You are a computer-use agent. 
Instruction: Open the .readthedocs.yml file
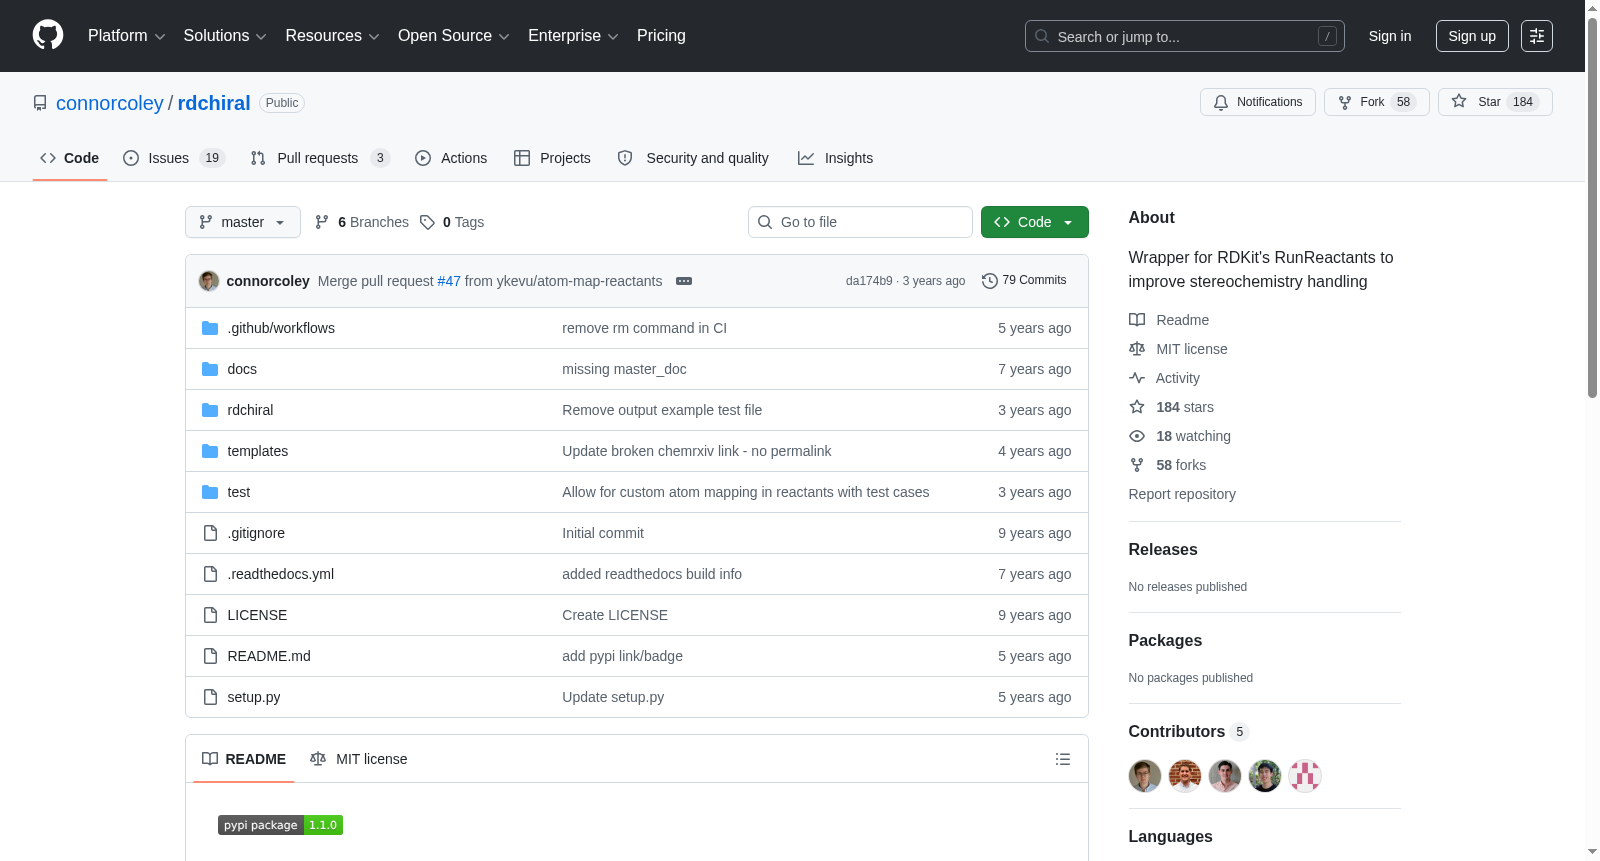281,574
